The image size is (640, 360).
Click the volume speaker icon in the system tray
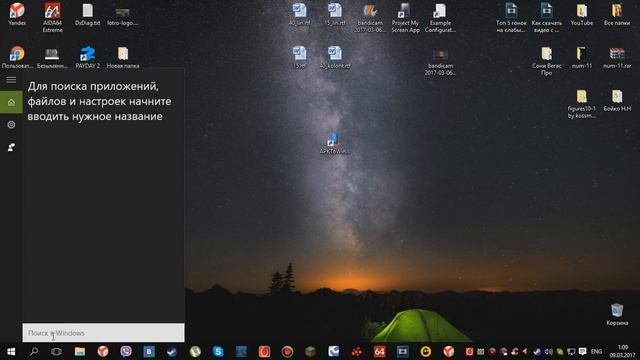coord(548,351)
